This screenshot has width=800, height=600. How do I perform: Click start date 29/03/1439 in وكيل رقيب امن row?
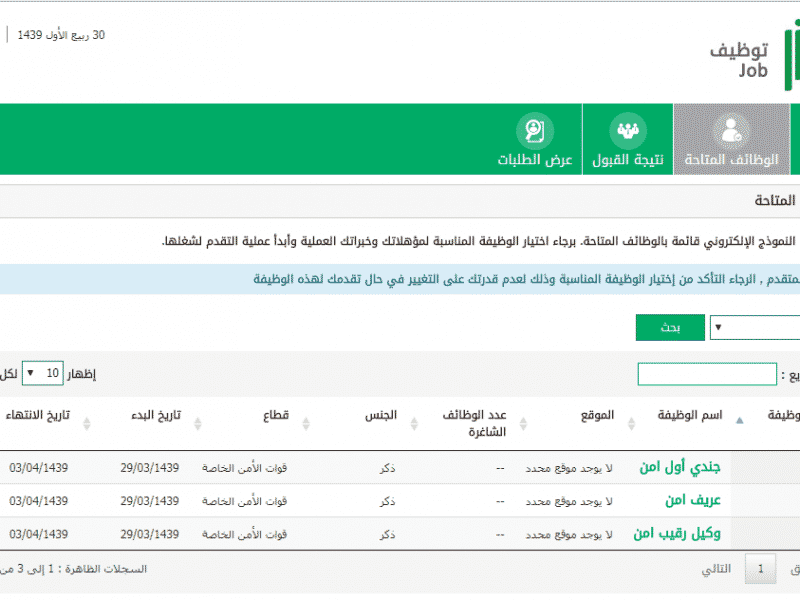tap(149, 534)
